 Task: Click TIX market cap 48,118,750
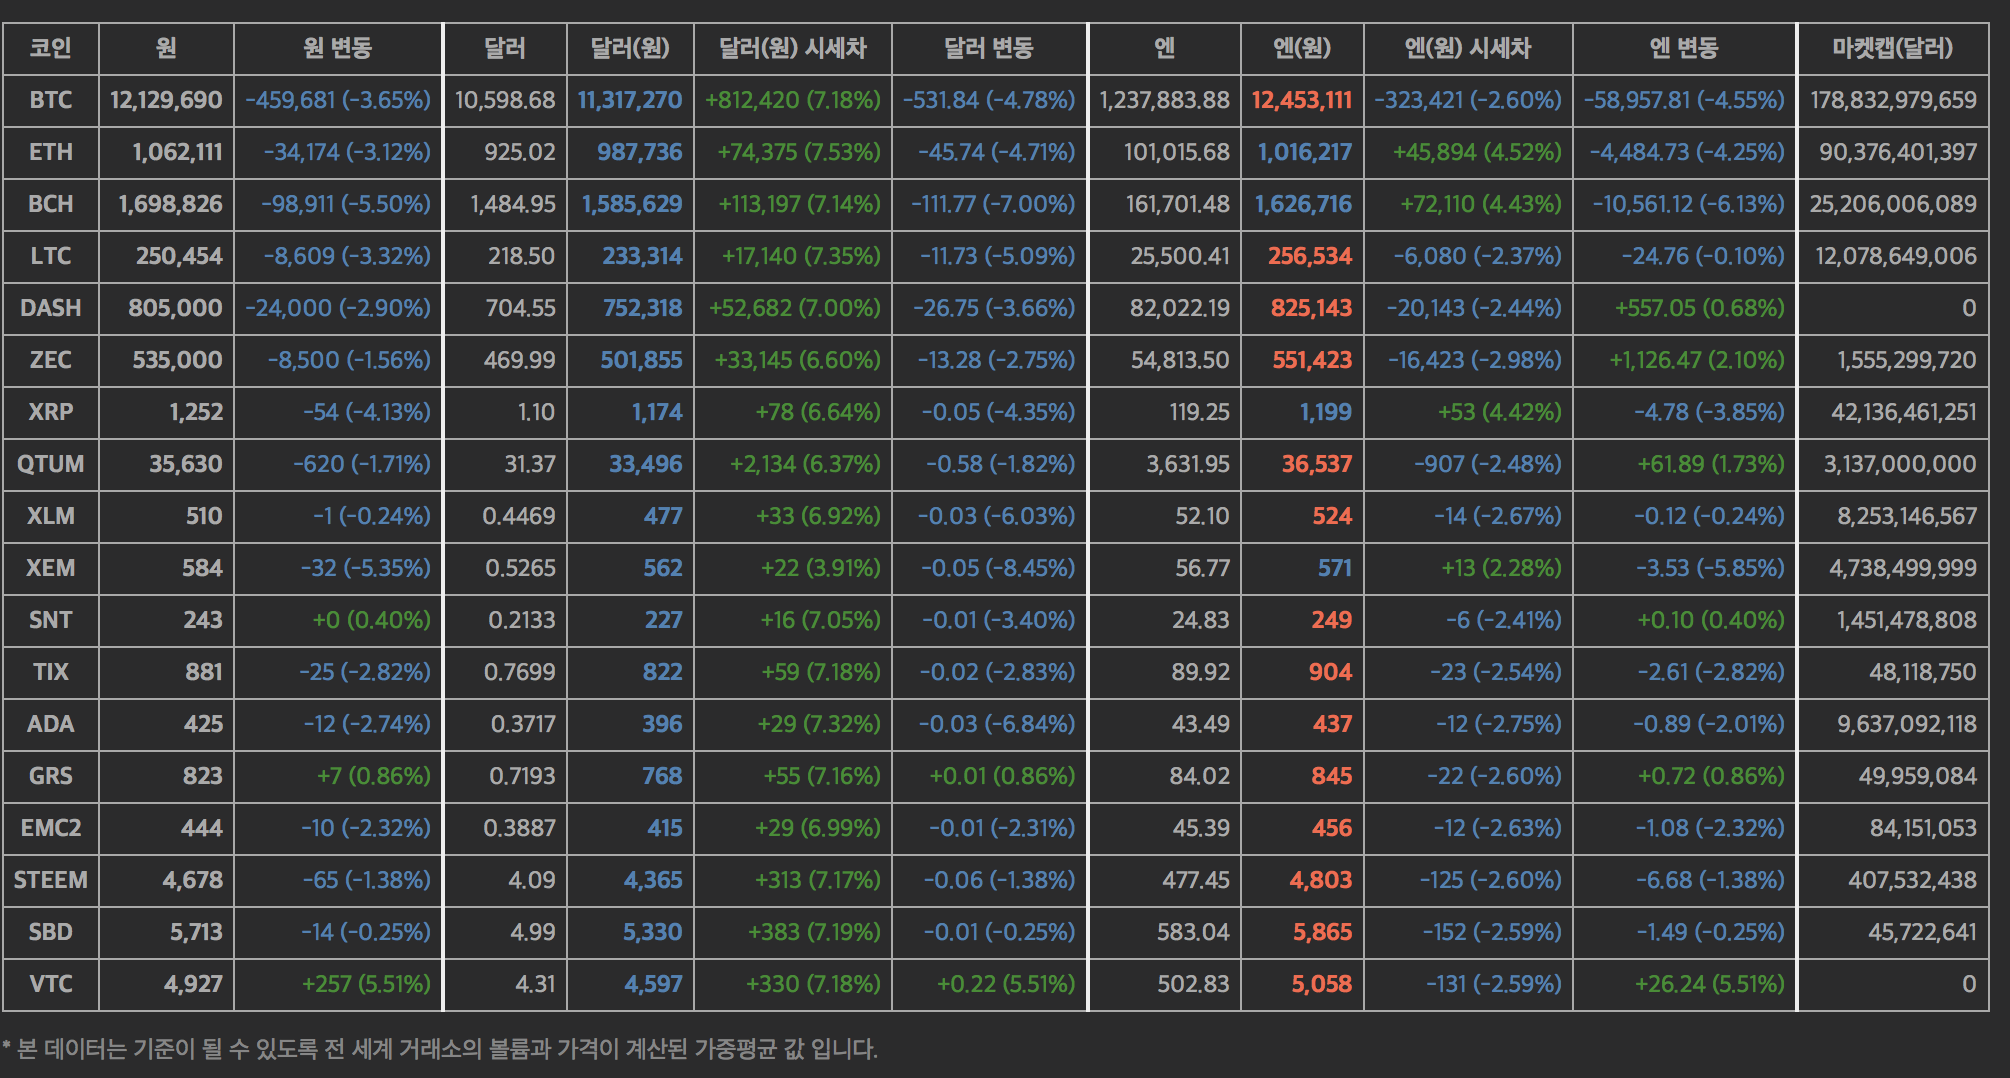pyautogui.click(x=1923, y=672)
